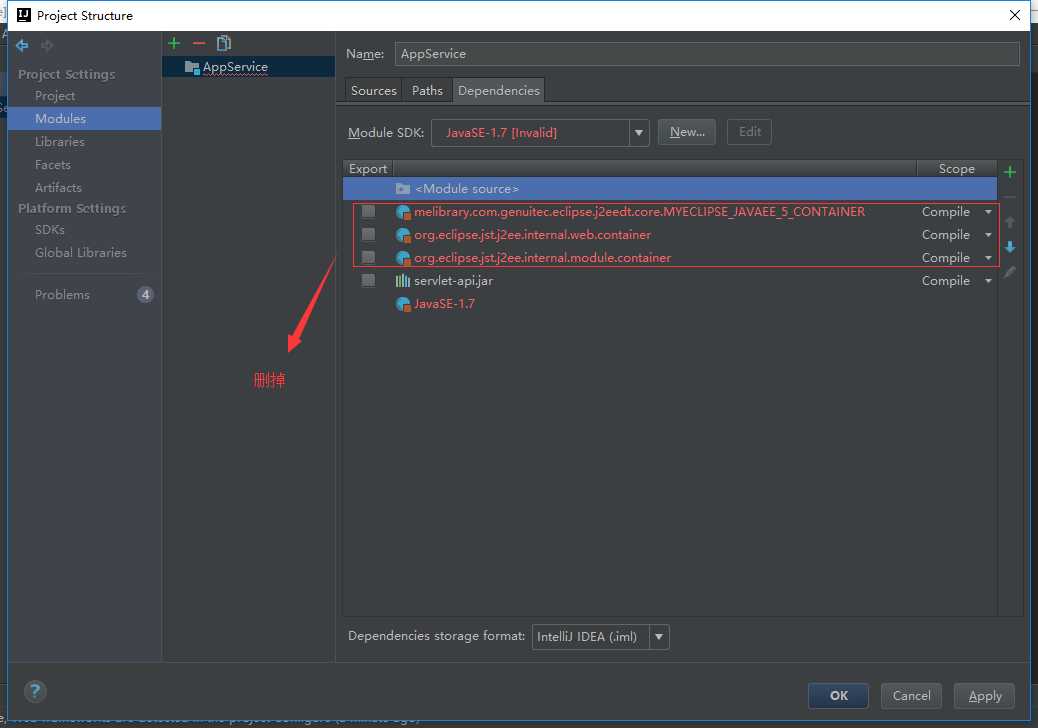The height and width of the screenshot is (728, 1038).
Task: Click the JavaSE-1.7 SDK icon
Action: point(402,304)
